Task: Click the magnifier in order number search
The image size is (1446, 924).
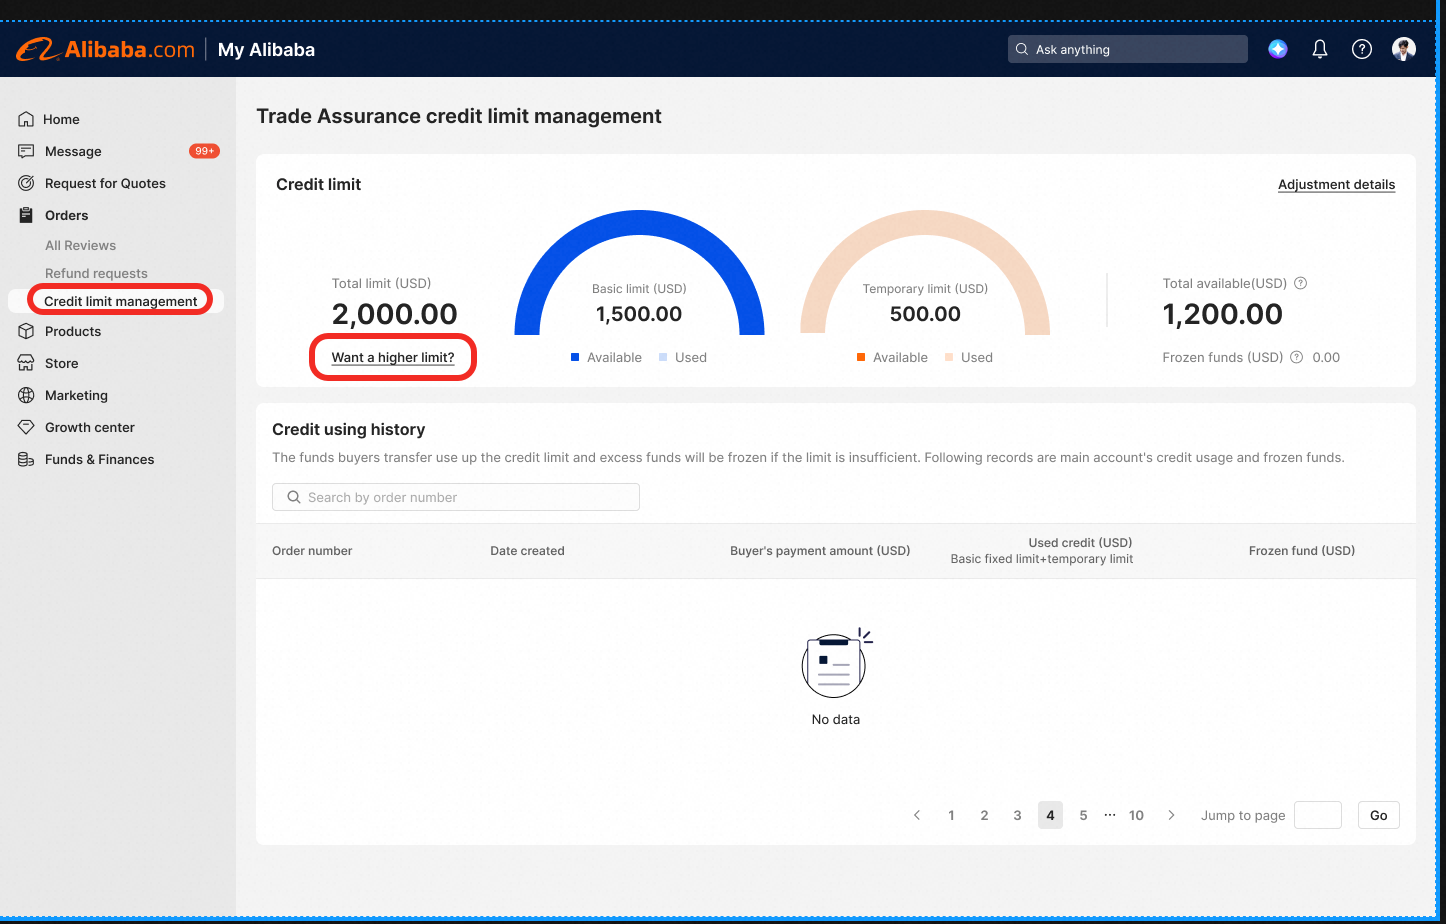Action: pyautogui.click(x=294, y=497)
